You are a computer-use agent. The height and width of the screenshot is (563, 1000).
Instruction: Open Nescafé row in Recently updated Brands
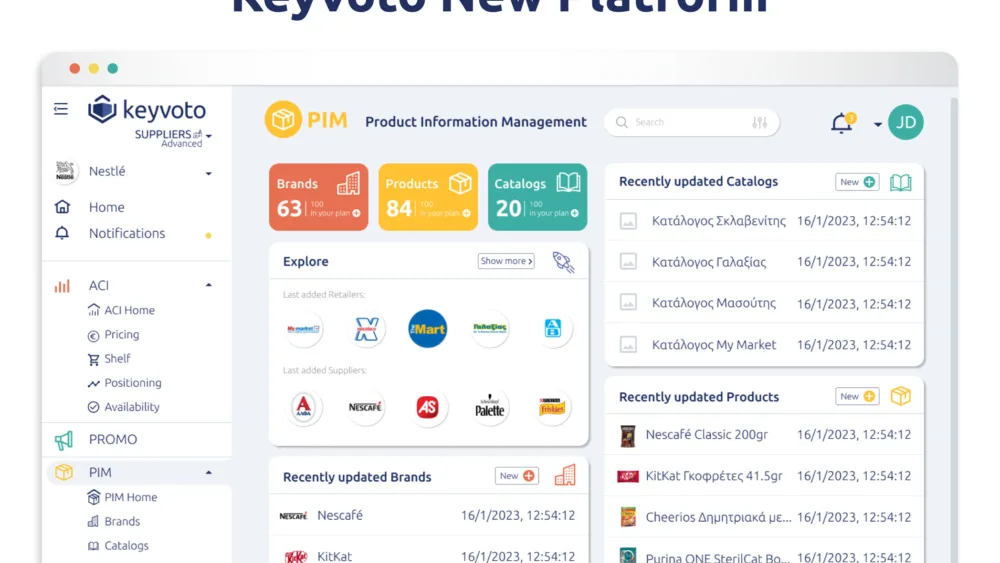point(429,515)
